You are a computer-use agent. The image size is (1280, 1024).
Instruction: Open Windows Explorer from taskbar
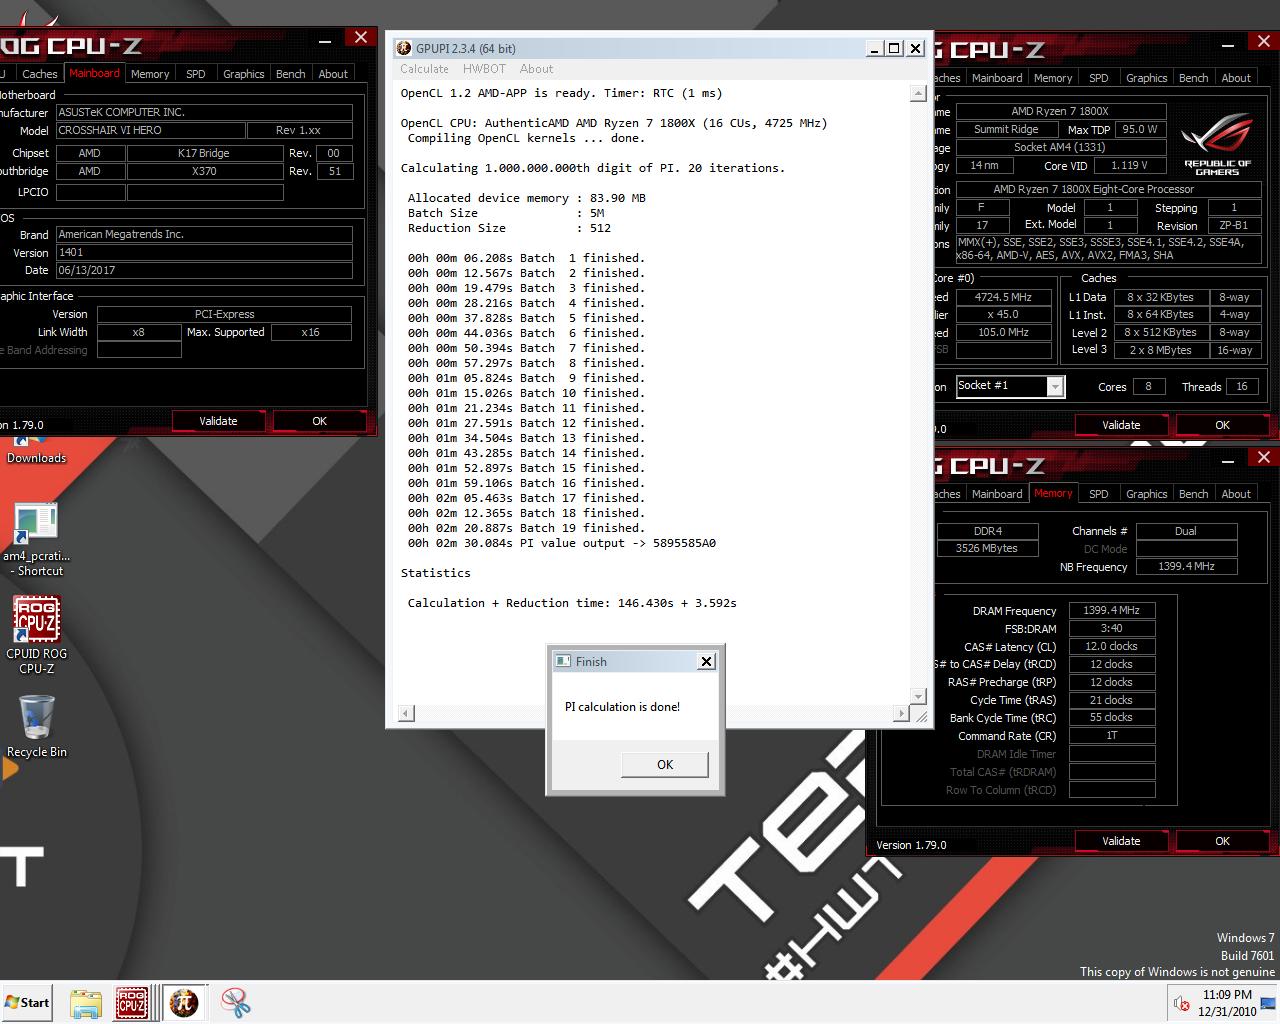(86, 1003)
